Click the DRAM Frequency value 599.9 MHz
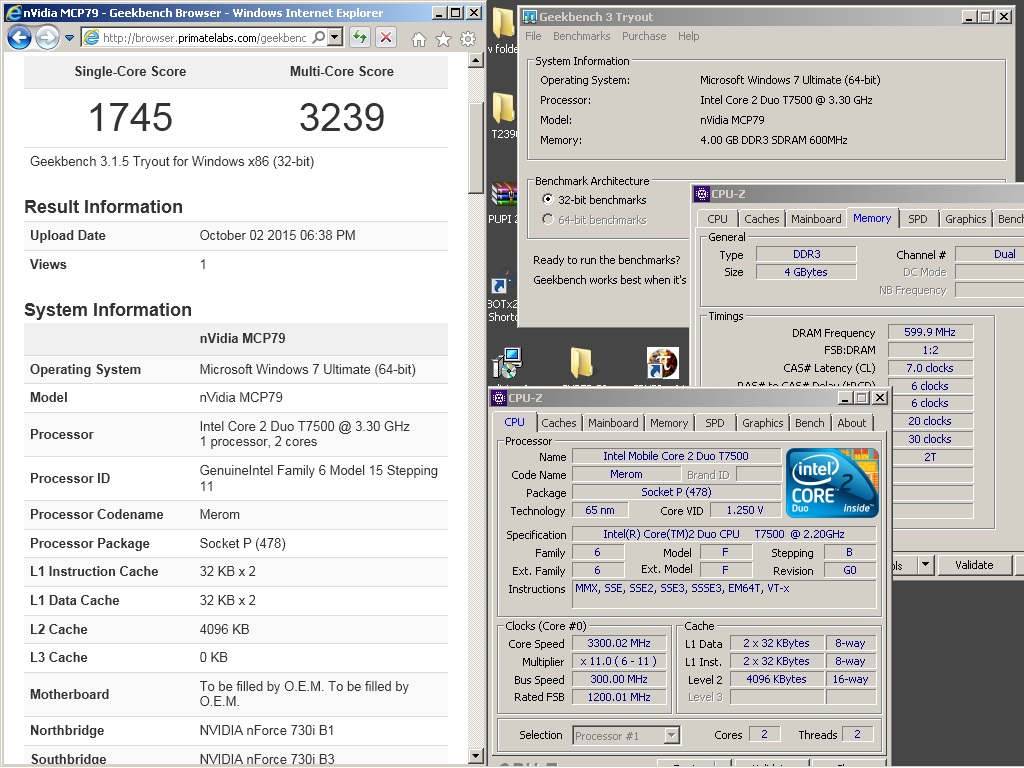Viewport: 1024px width, 768px height. pos(930,332)
